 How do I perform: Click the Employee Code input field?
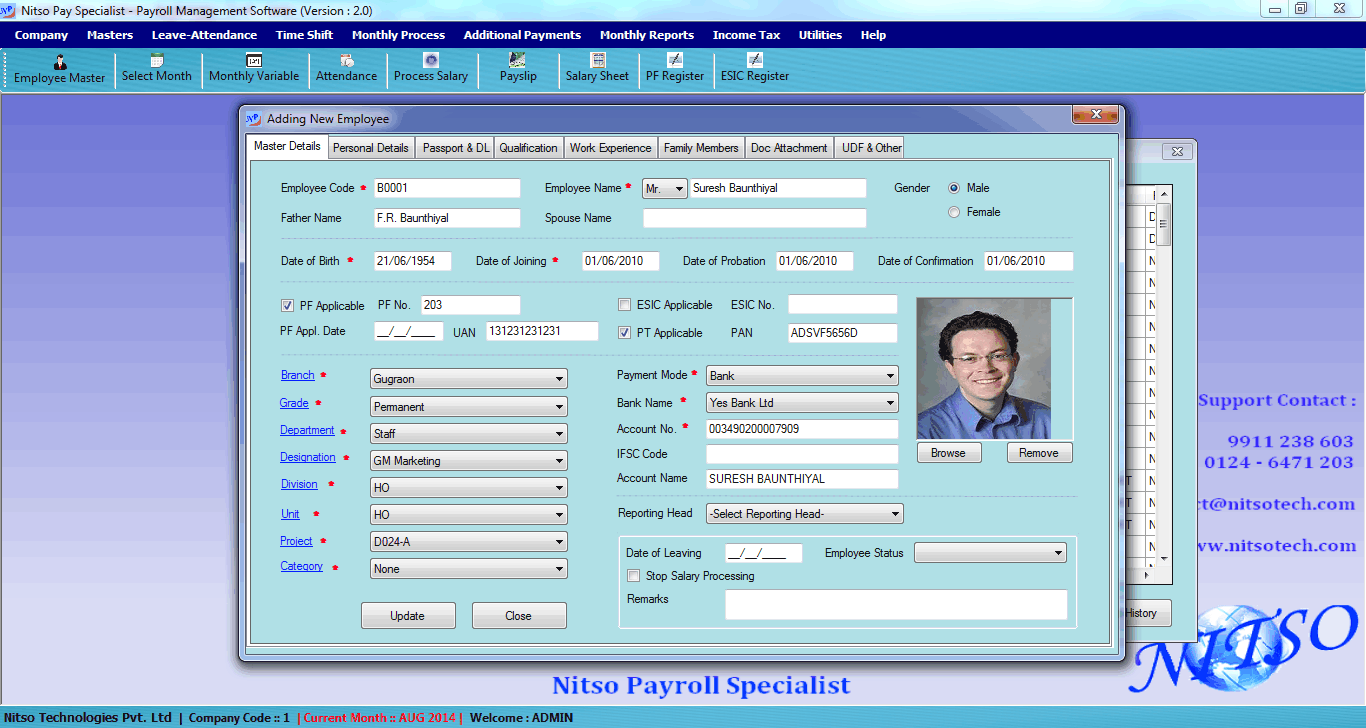(x=447, y=188)
